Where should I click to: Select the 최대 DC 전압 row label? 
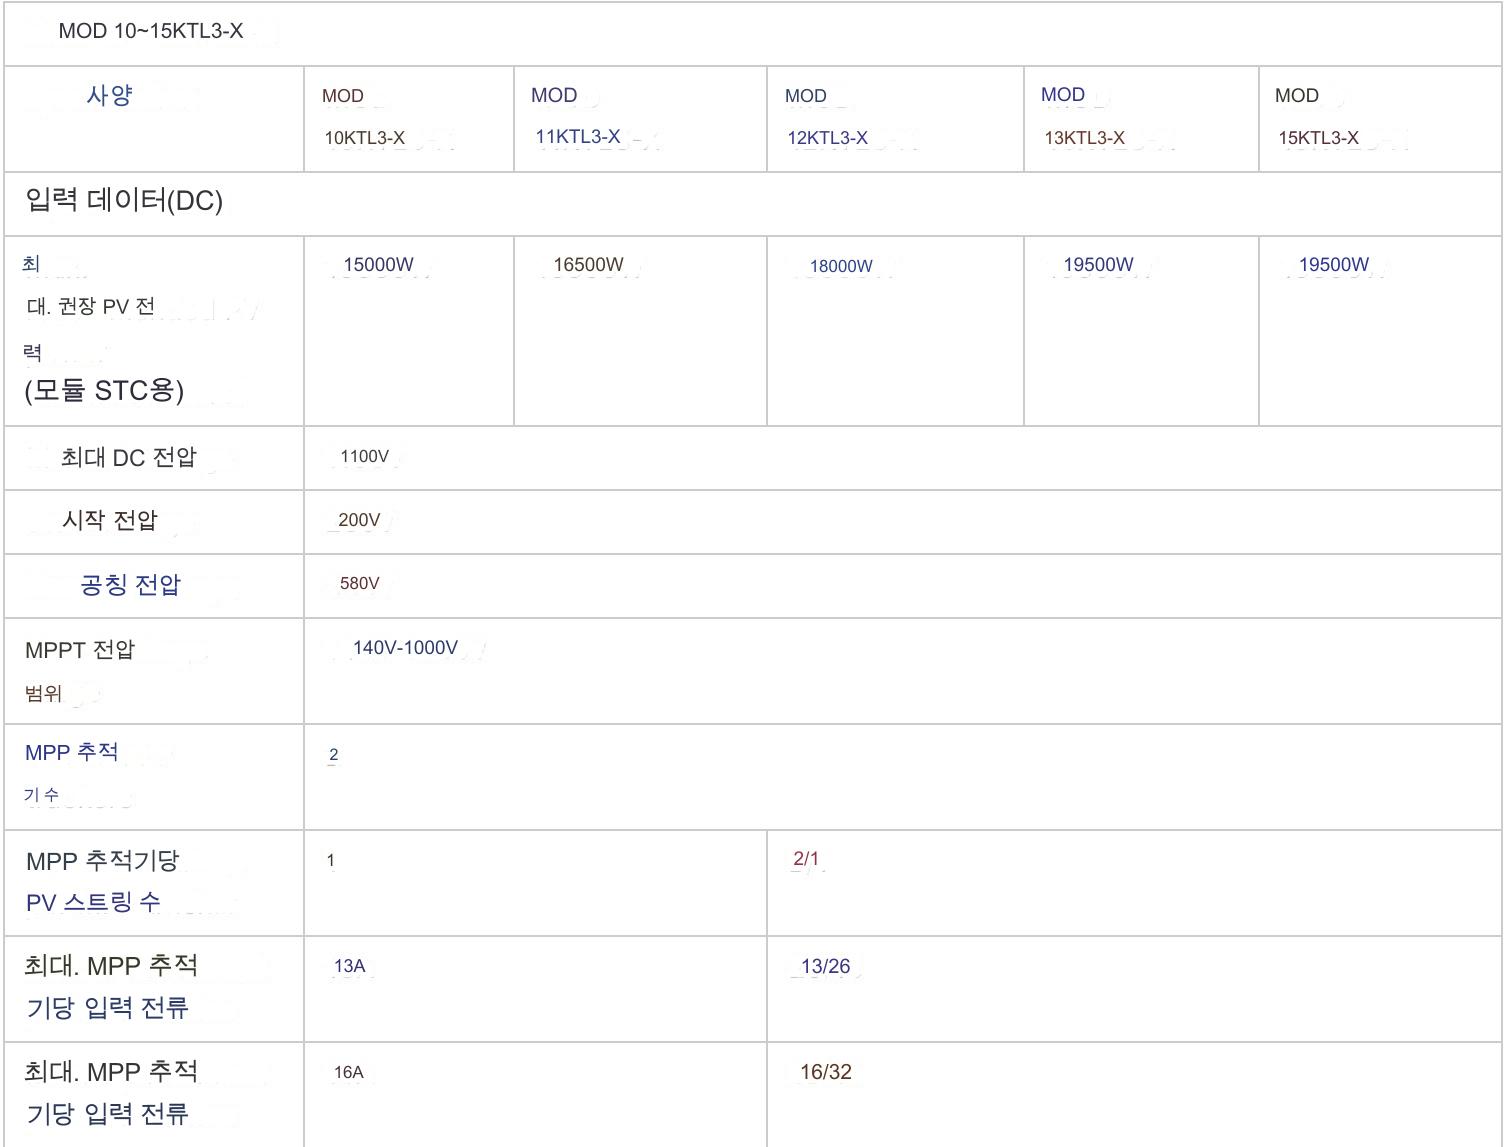pos(129,458)
